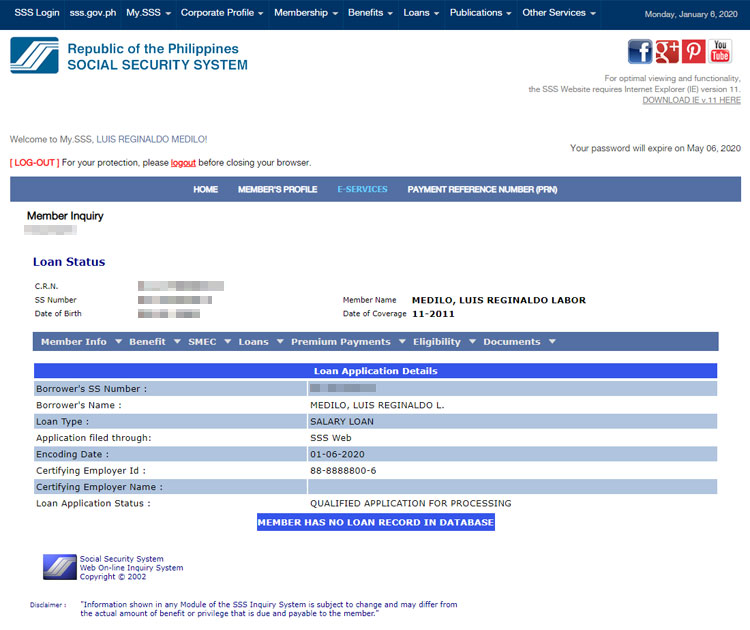The image size is (750, 630).
Task: Open the SMEC inquiry menu
Action: [202, 342]
